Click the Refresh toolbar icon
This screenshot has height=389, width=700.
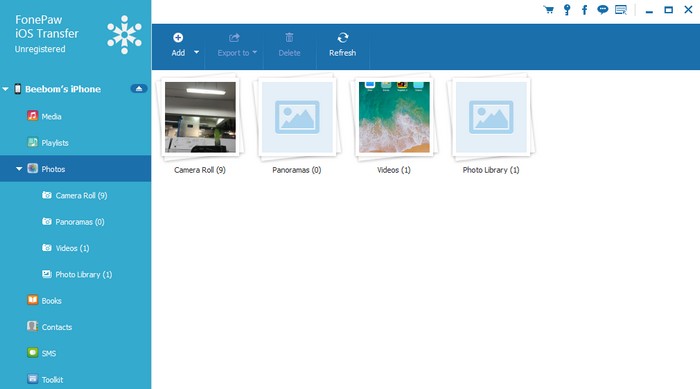point(343,38)
